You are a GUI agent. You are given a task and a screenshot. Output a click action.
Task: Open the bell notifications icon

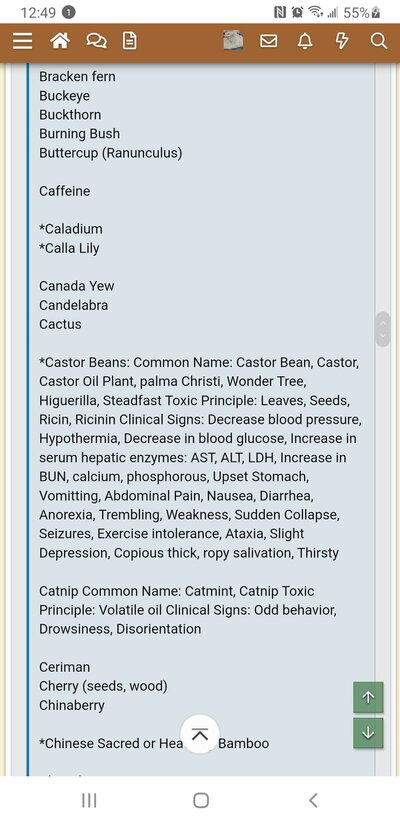click(x=305, y=41)
